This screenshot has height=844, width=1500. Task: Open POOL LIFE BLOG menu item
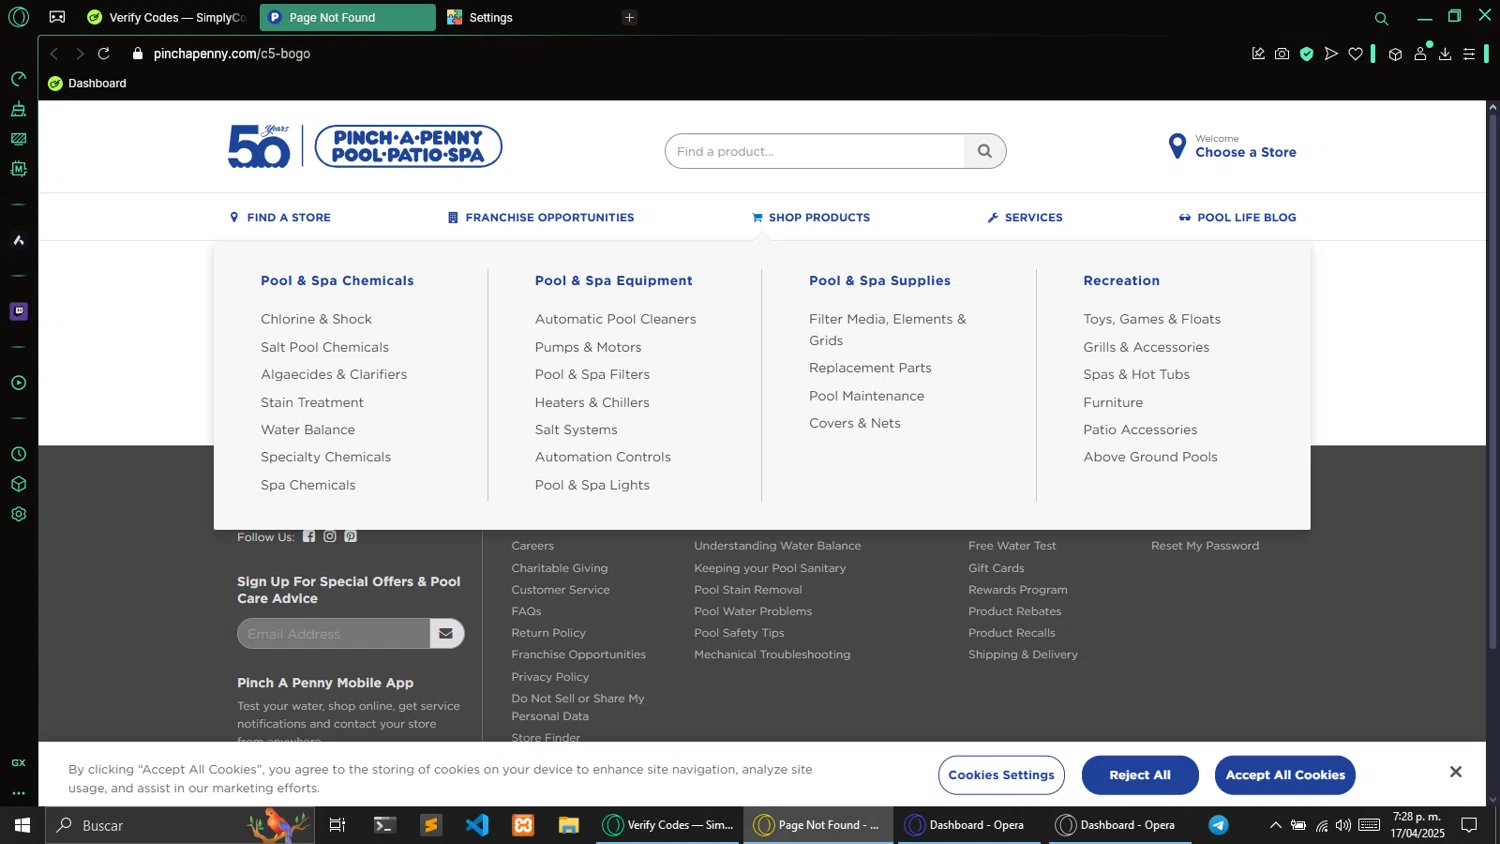tap(1237, 217)
